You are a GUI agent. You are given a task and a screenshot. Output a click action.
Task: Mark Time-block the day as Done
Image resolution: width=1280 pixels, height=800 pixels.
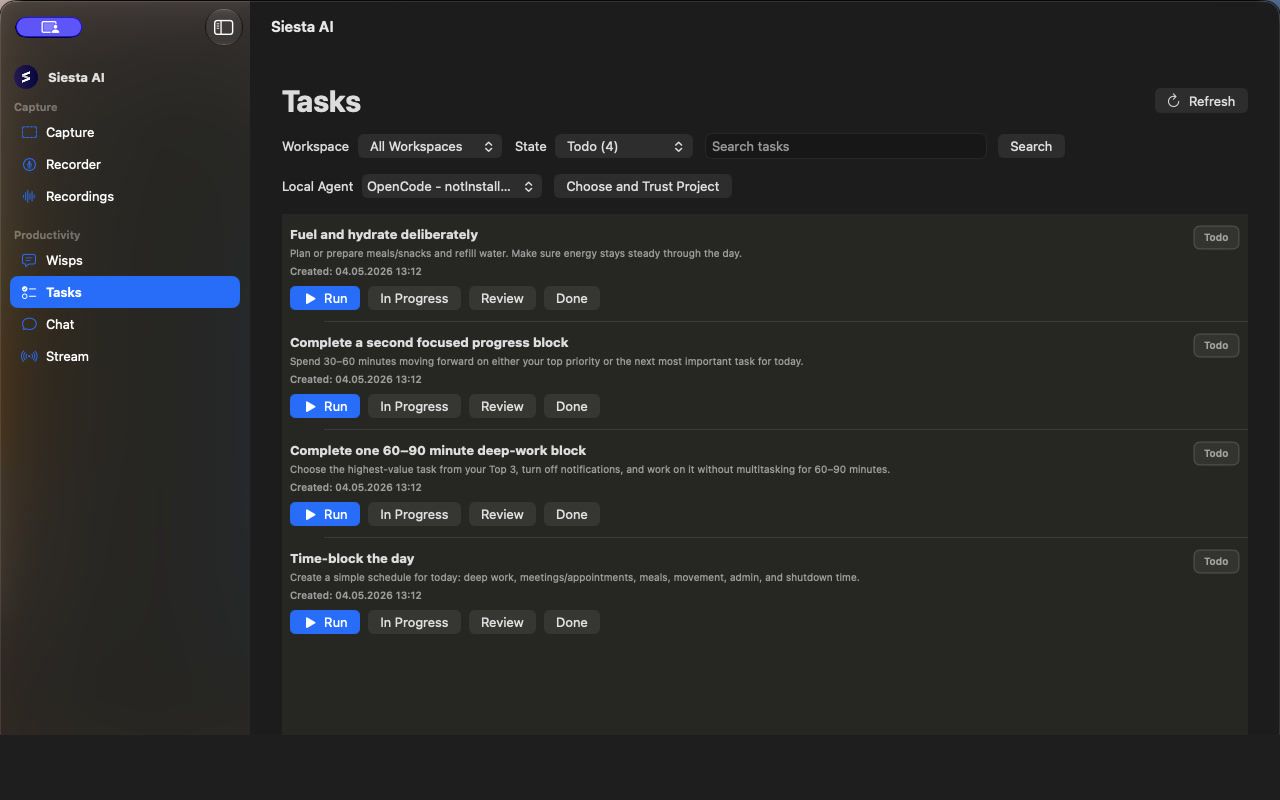572,622
